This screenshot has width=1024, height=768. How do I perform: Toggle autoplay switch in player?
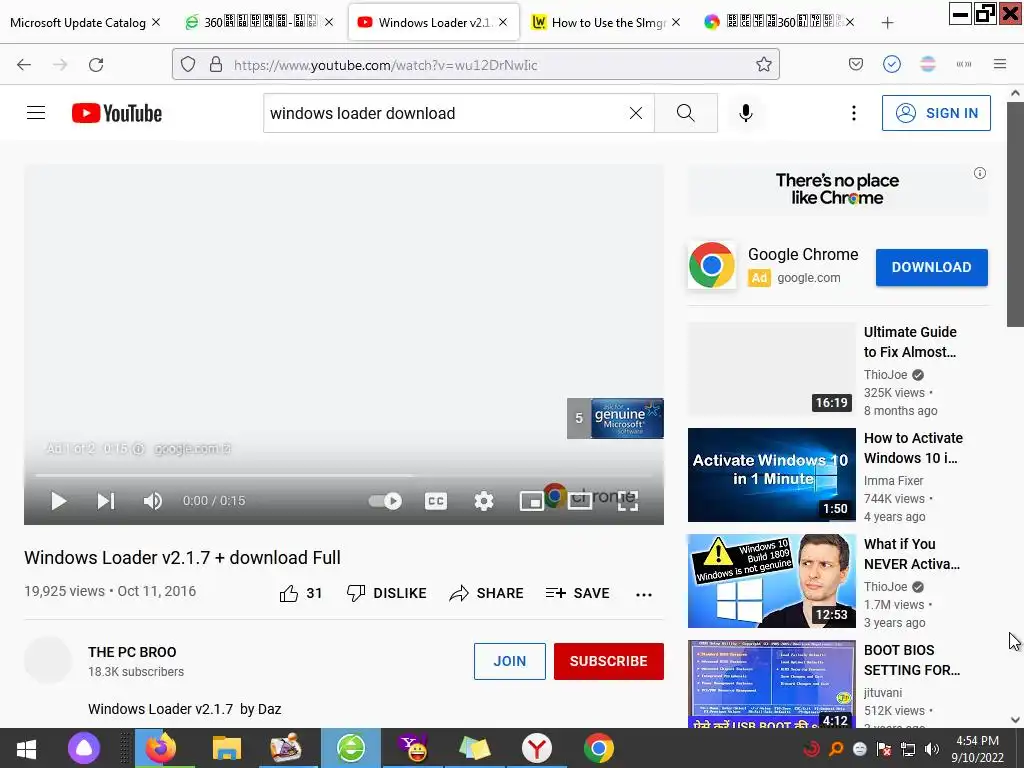[385, 501]
